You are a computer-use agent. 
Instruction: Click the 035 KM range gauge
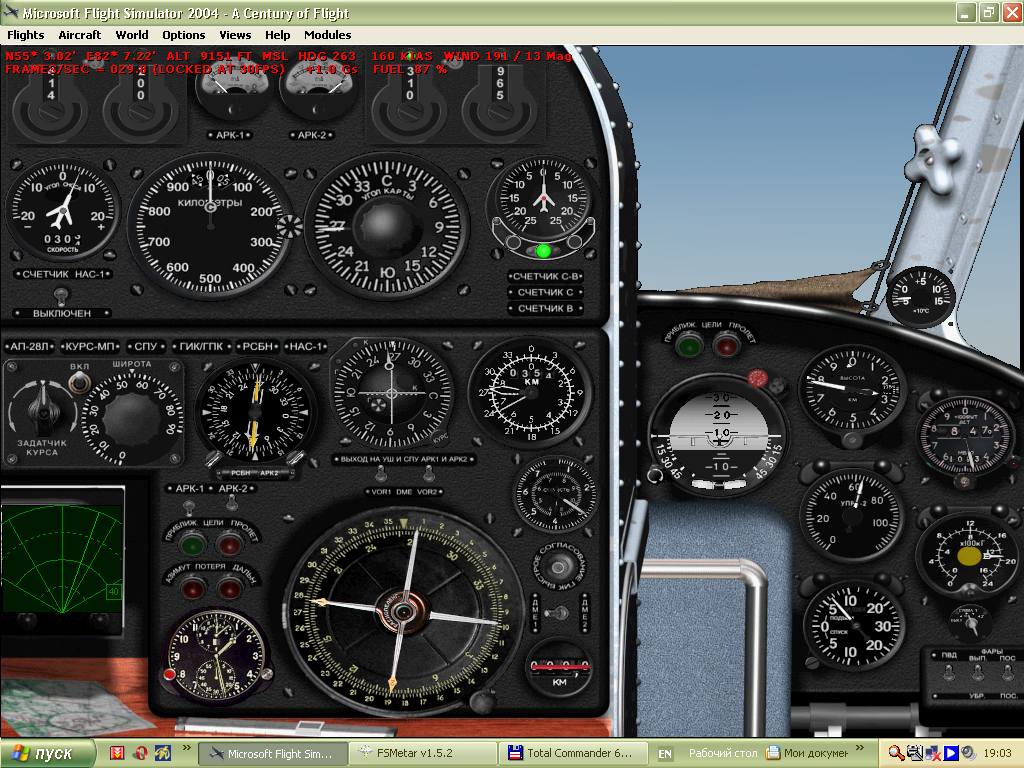click(530, 392)
